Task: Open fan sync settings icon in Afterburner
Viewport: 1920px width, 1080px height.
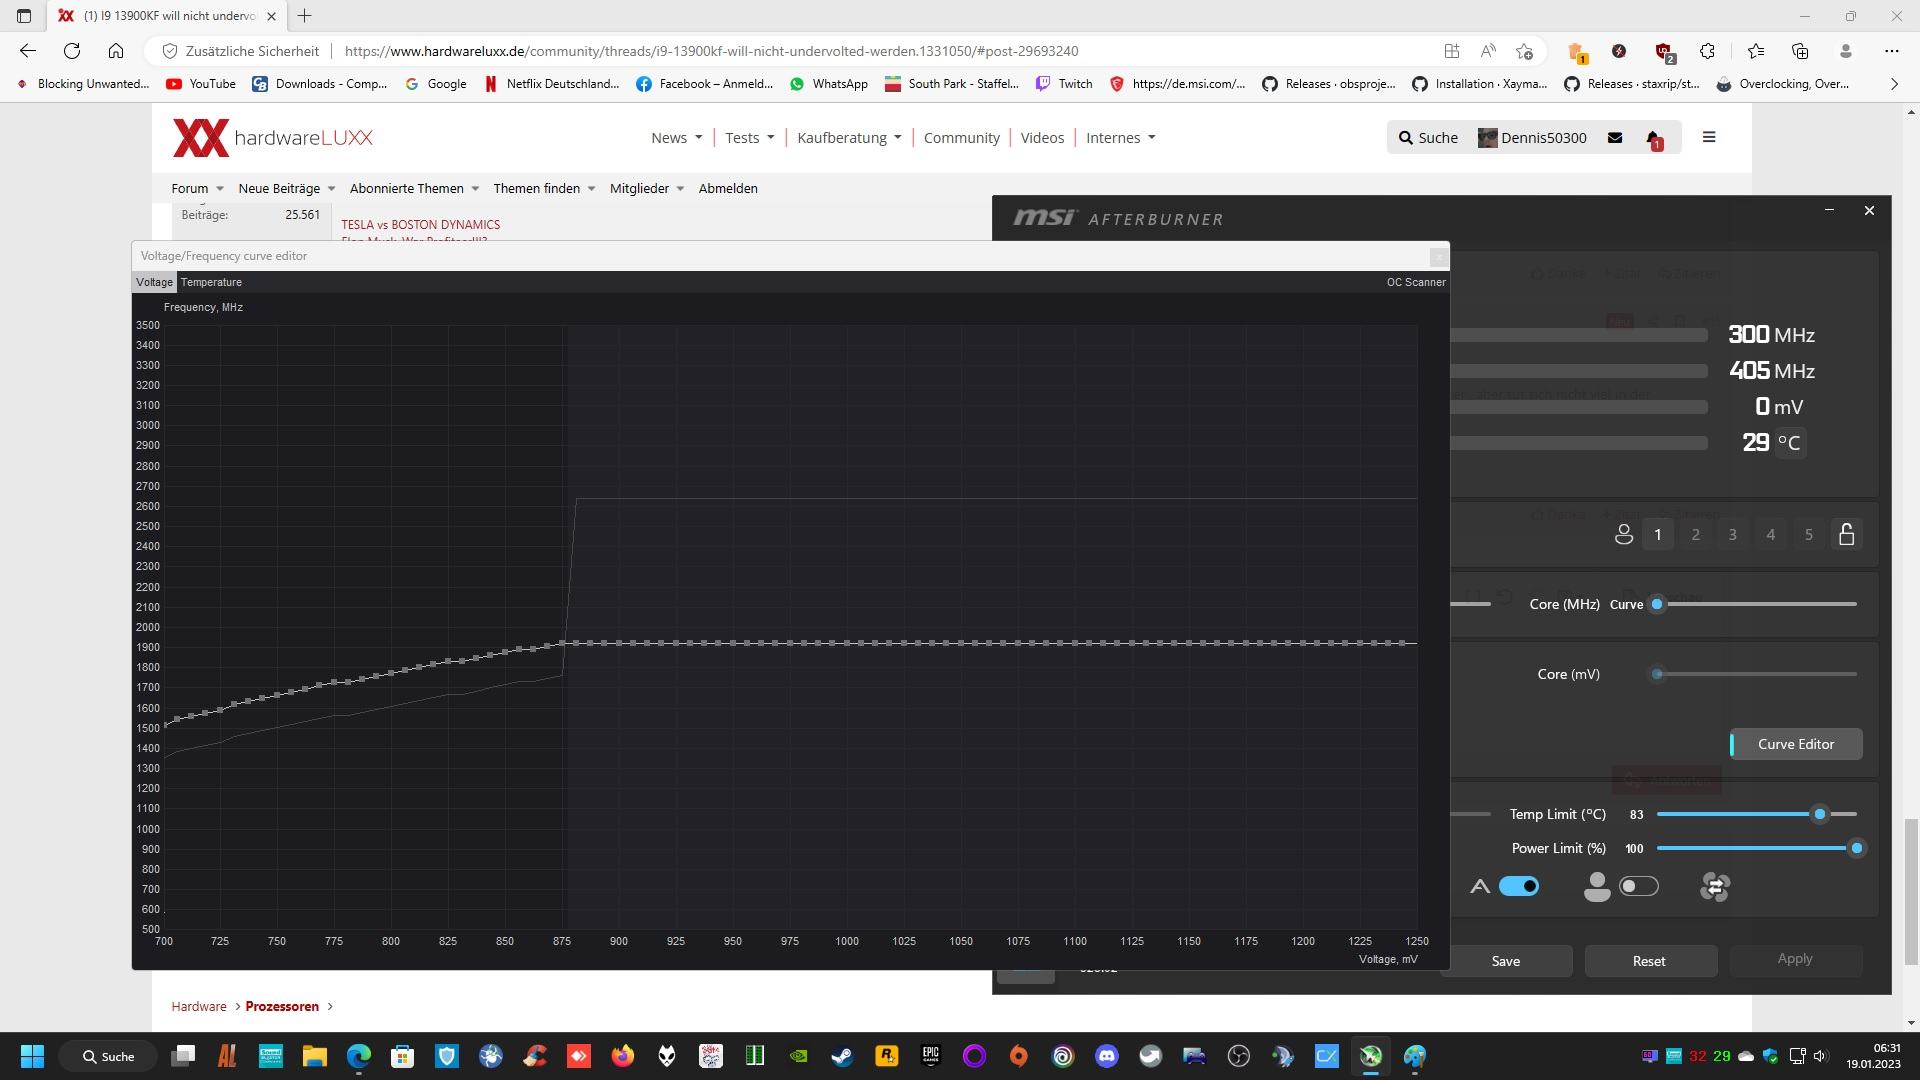Action: pos(1714,886)
